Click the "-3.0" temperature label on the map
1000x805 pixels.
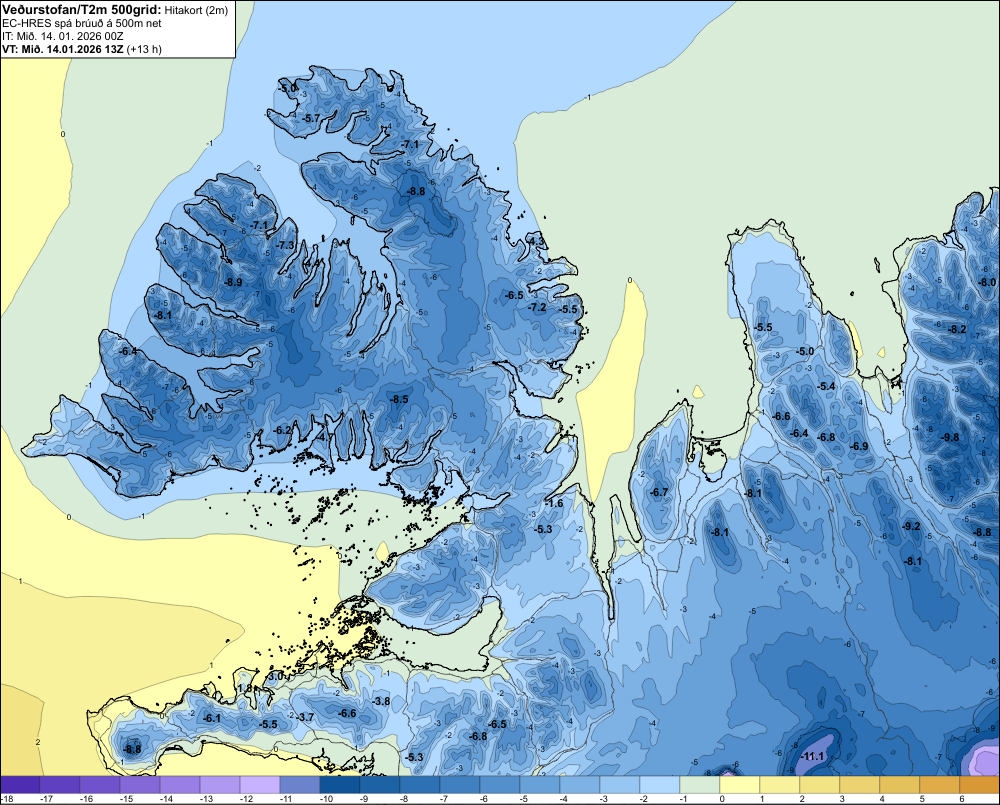pos(276,676)
